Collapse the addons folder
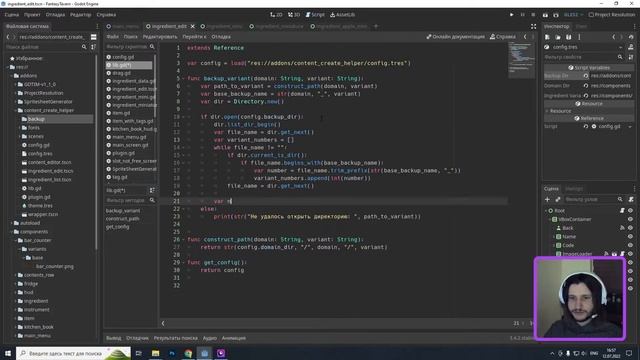640x360 pixels. pos(11,76)
